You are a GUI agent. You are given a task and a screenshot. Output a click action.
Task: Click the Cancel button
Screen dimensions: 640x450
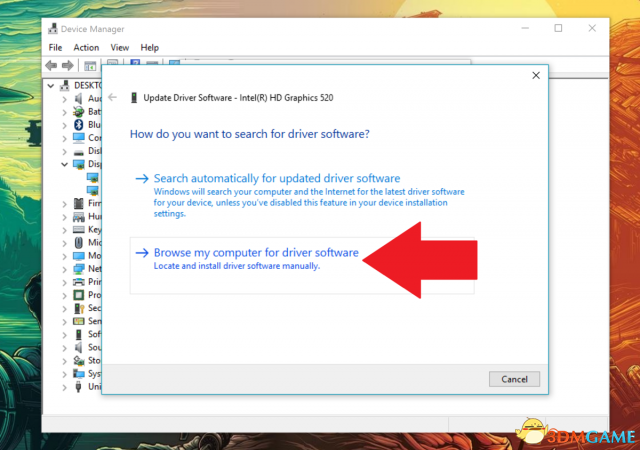pos(514,379)
